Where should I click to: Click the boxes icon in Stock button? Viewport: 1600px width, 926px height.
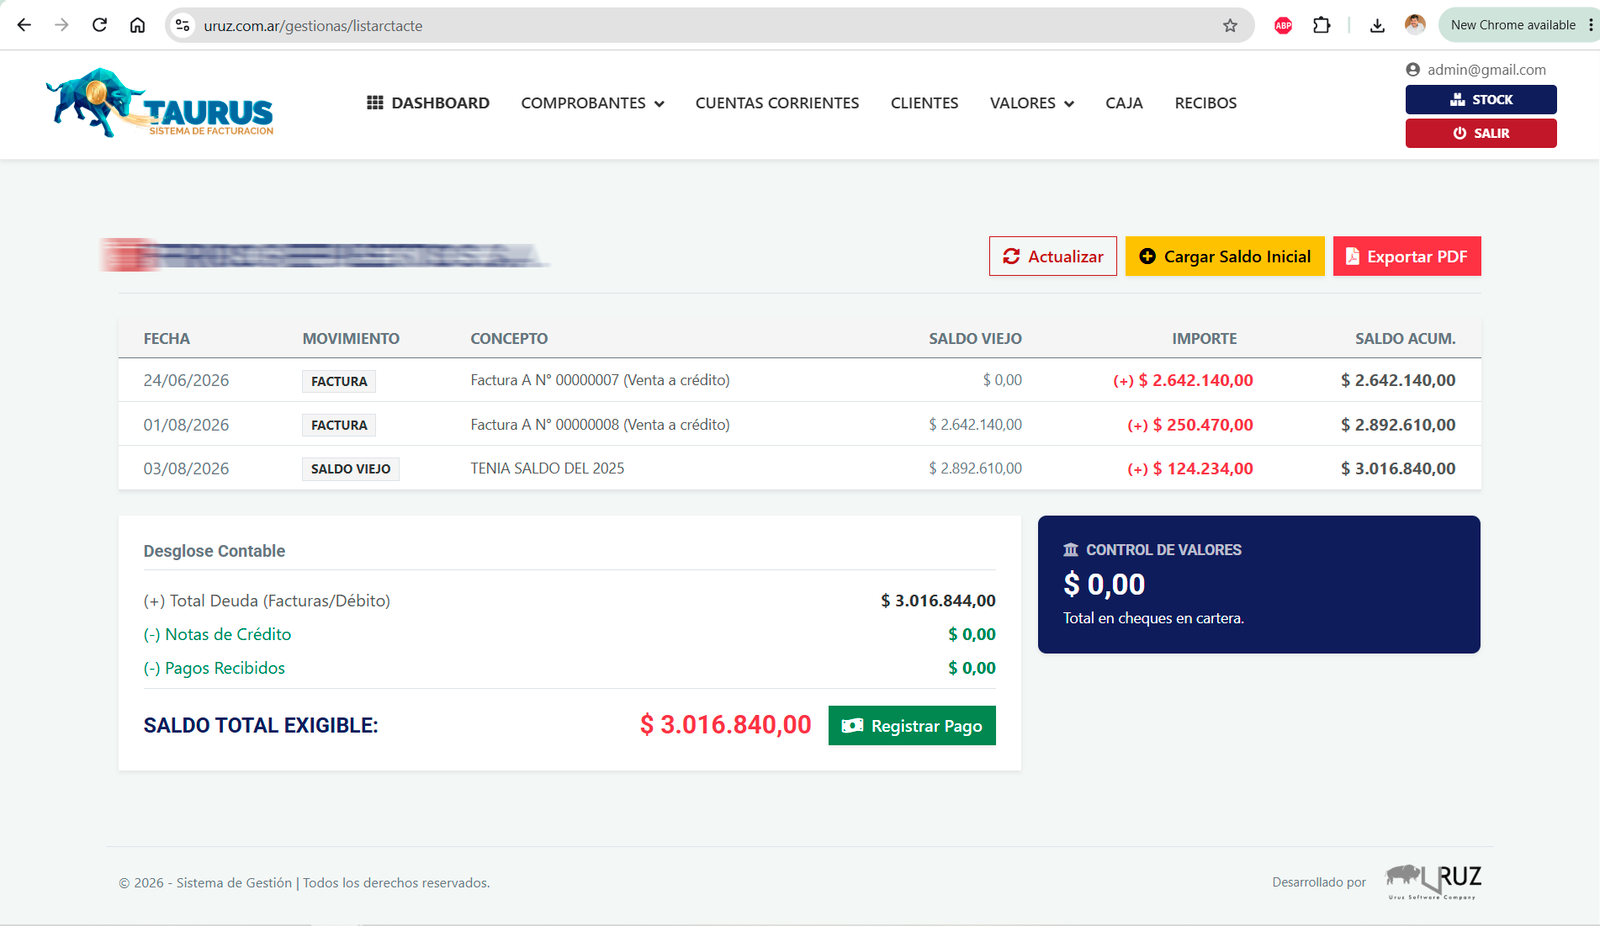[1458, 100]
